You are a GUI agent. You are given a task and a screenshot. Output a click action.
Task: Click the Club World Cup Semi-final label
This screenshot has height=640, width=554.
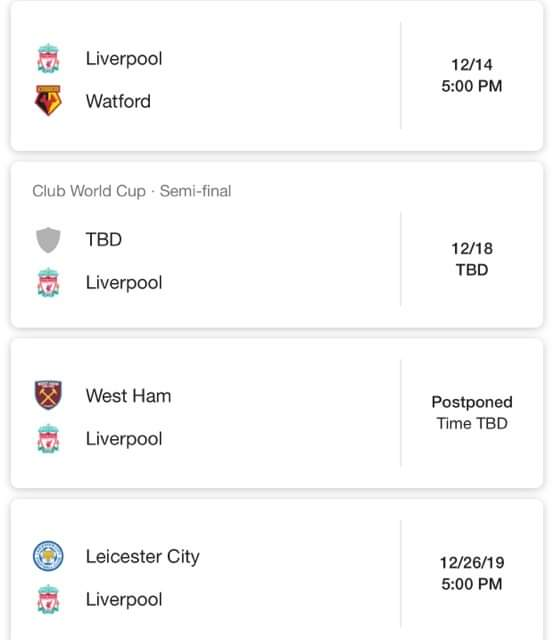[132, 191]
